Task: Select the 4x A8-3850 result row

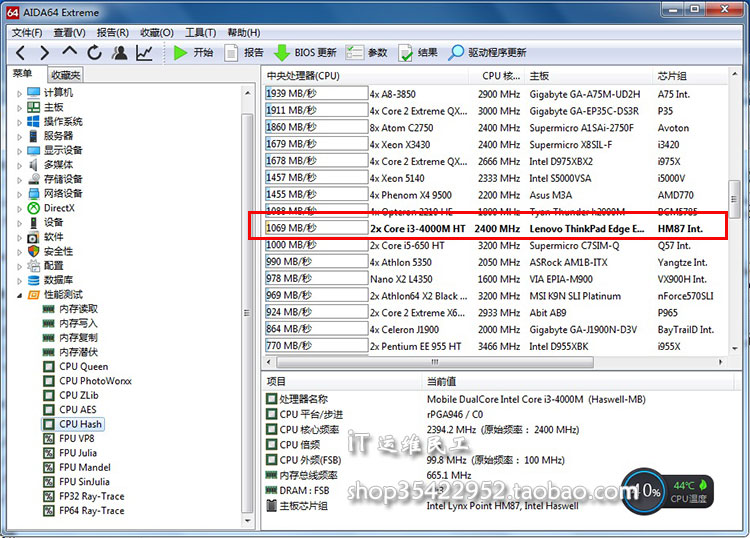Action: point(495,94)
